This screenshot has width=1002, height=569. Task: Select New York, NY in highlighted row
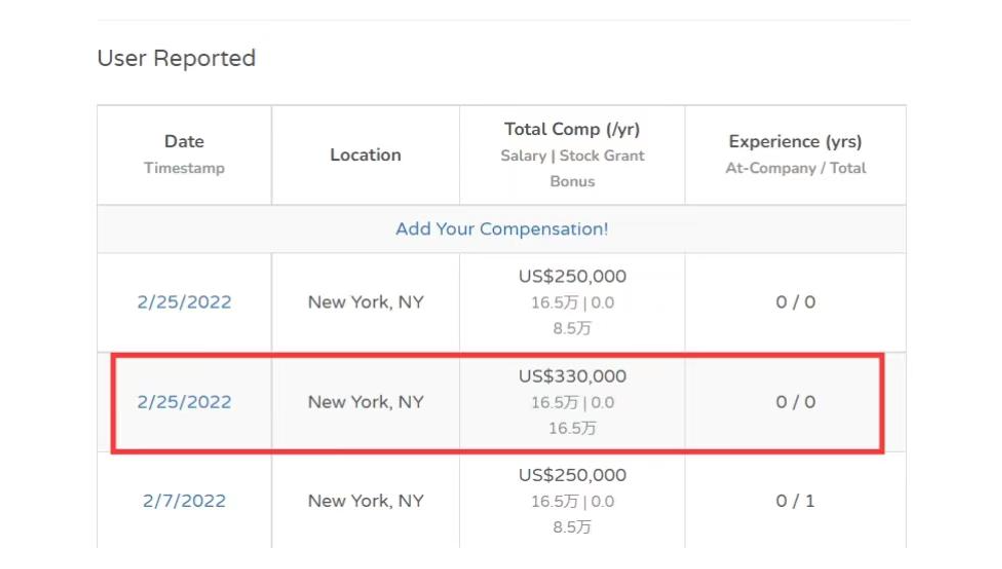tap(365, 402)
